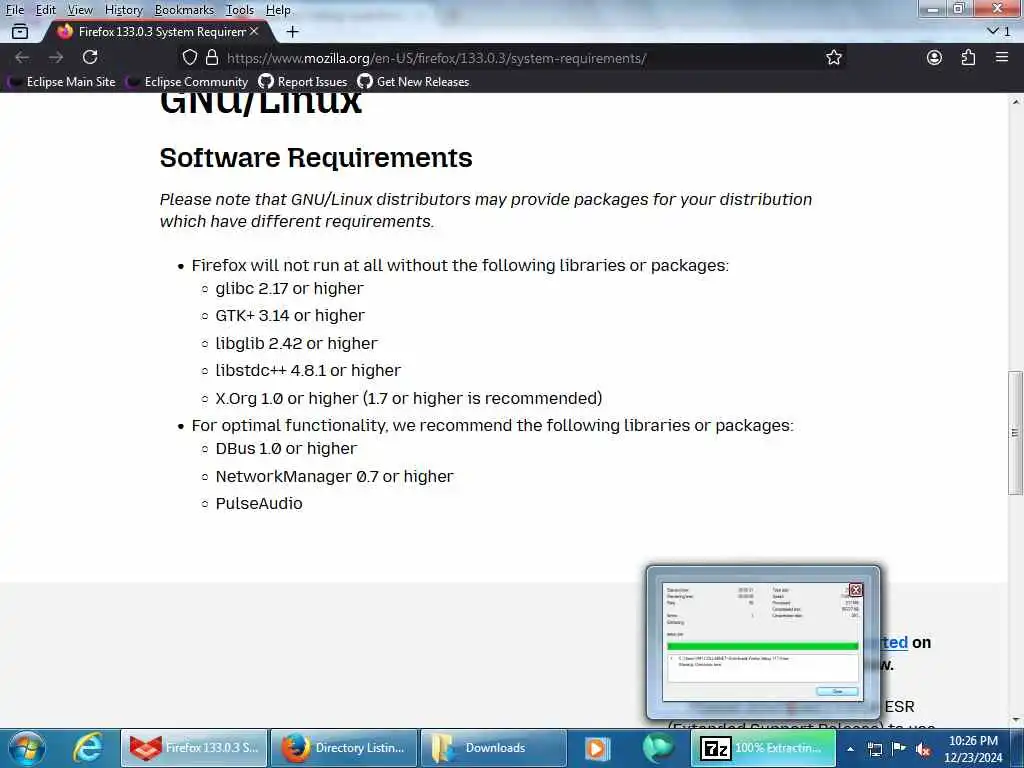
Task: Click the 'PulseAudio' list item
Action: tap(259, 504)
